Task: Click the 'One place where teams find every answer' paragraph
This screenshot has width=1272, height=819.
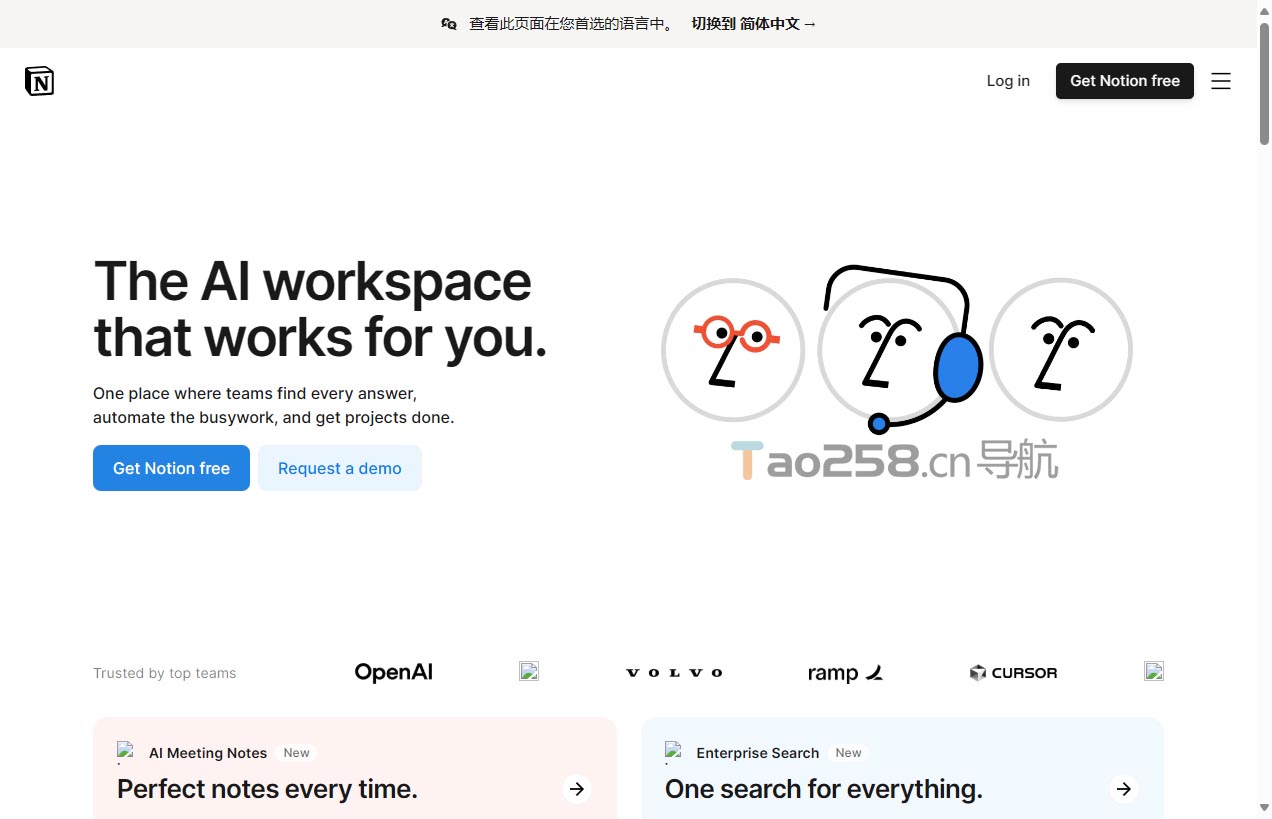Action: pyautogui.click(x=274, y=405)
